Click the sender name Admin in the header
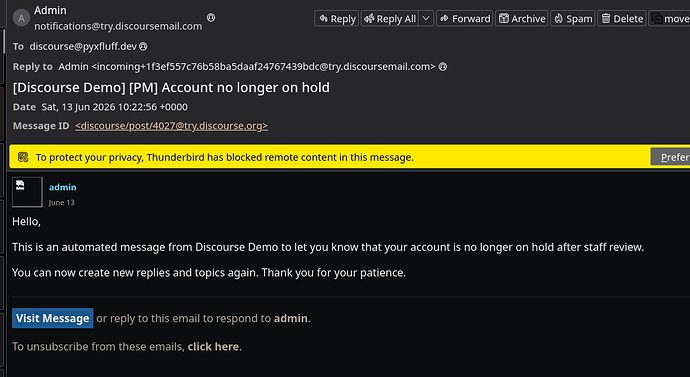690x377 pixels. (50, 10)
